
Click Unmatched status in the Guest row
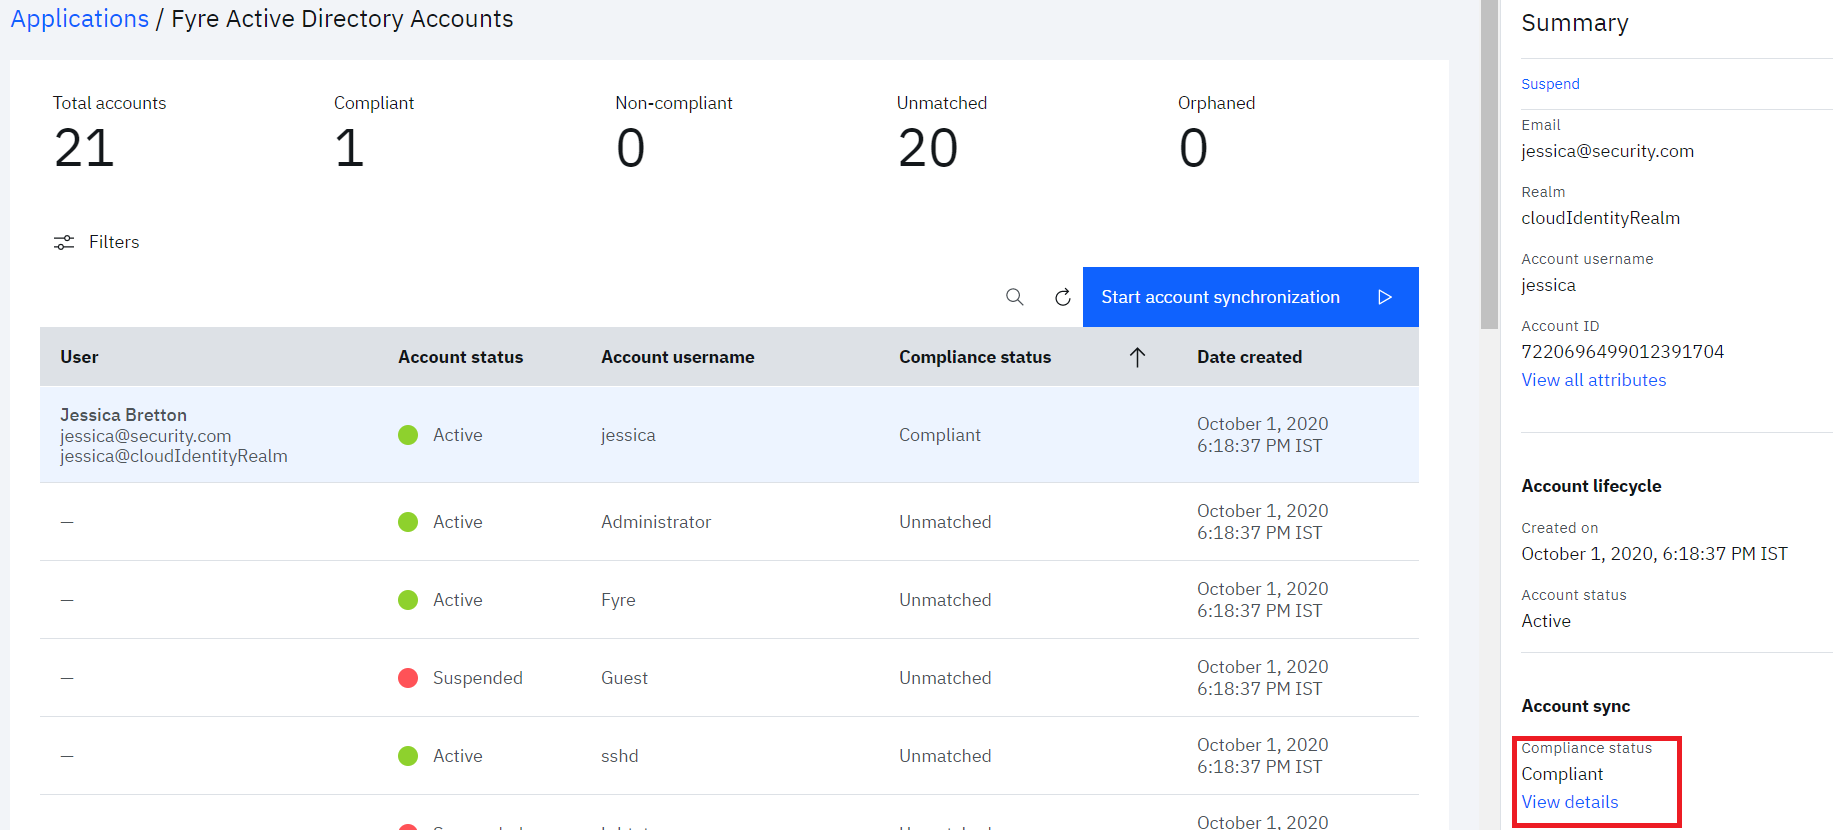tap(945, 678)
